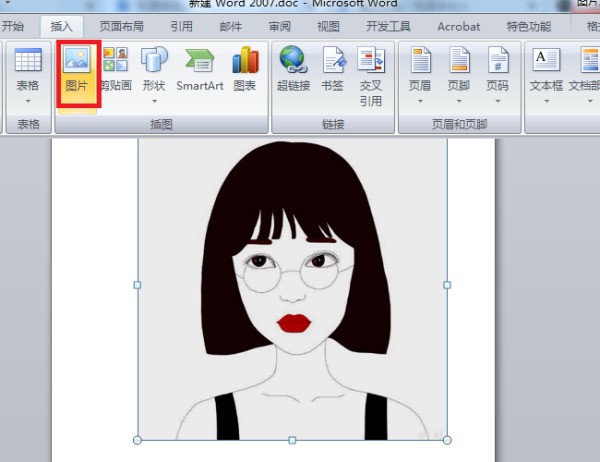Open Clip Art (剪贴画) from the ribbon
The height and width of the screenshot is (462, 600).
click(115, 70)
